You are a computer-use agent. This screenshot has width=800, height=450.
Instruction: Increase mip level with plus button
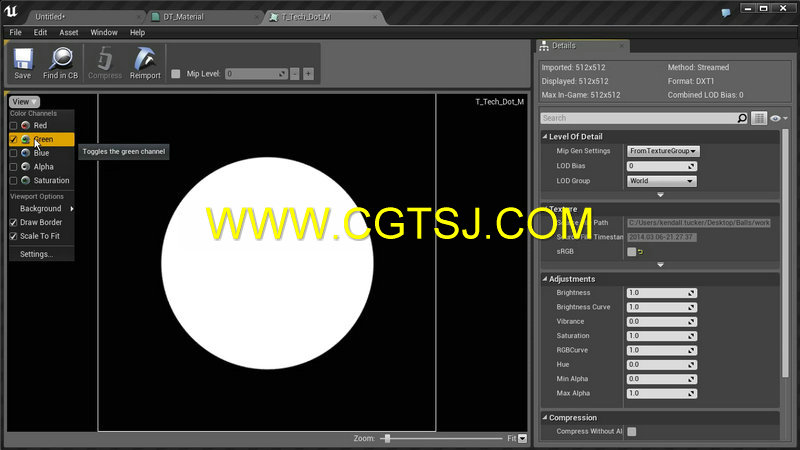308,74
